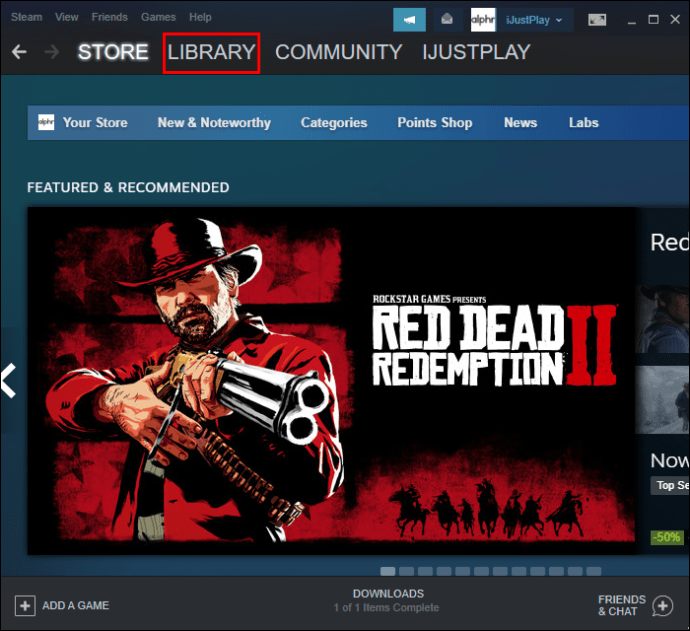Open the Games menu

click(158, 17)
